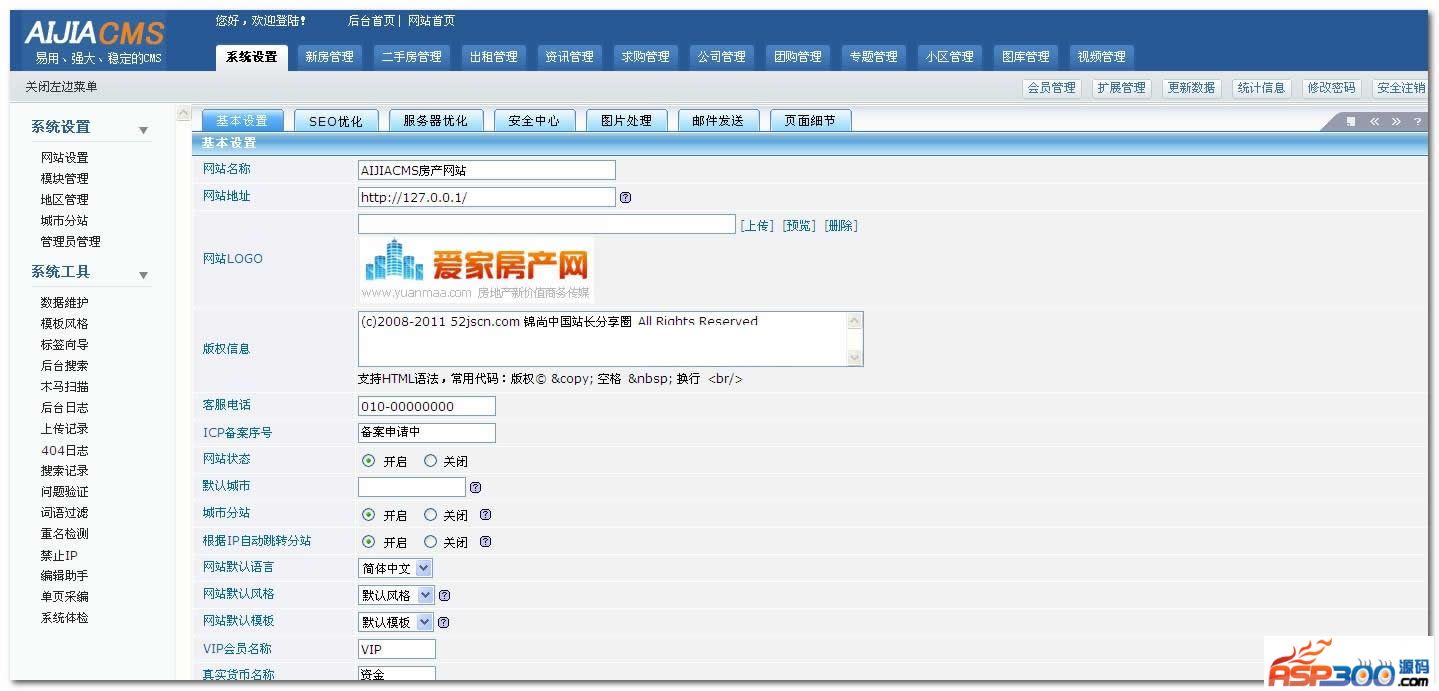1439x691 pixels.
Task: Click the [预览] link for 网站LOGO
Action: (x=799, y=226)
